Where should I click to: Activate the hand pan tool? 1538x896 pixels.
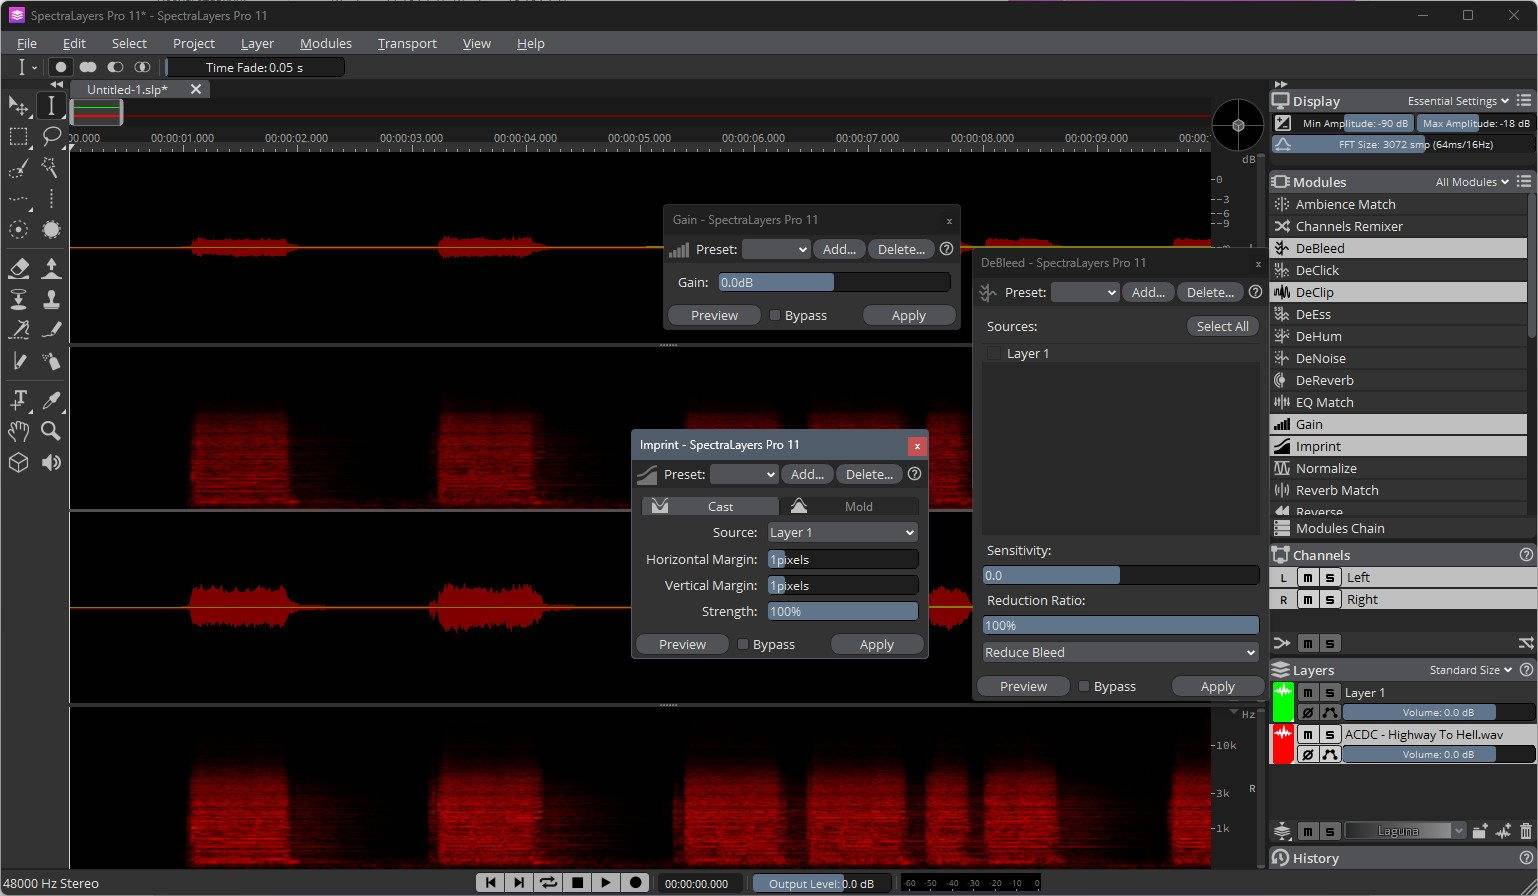18,431
